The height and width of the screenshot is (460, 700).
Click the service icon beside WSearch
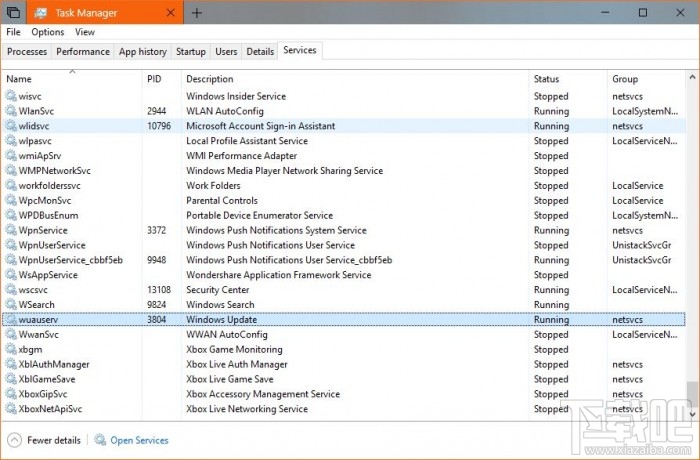pos(11,305)
